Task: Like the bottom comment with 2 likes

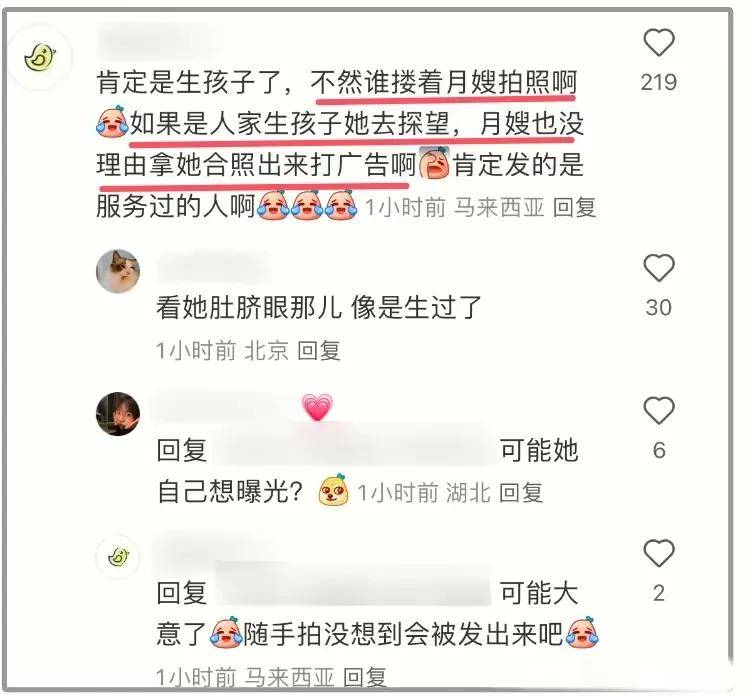Action: [x=659, y=553]
